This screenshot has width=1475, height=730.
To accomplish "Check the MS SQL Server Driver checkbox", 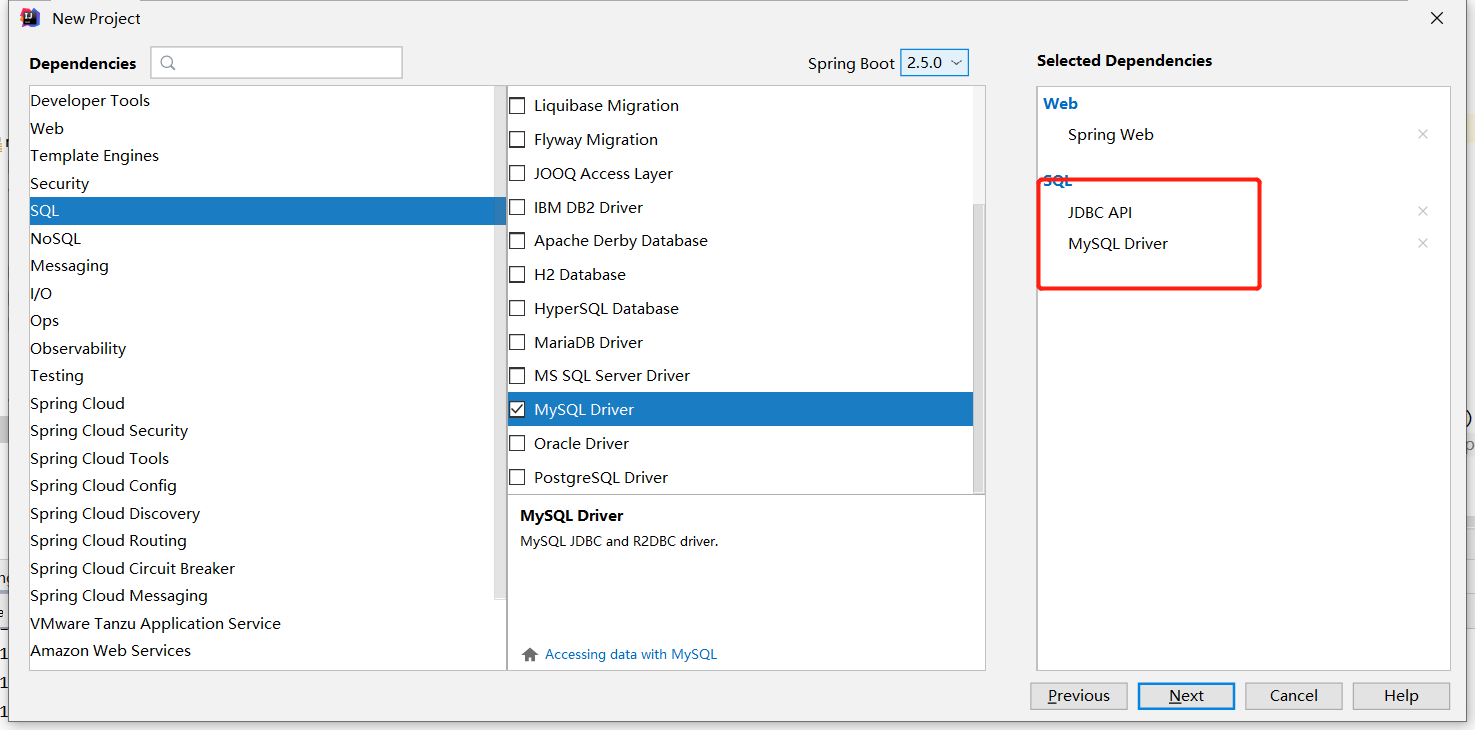I will point(517,375).
